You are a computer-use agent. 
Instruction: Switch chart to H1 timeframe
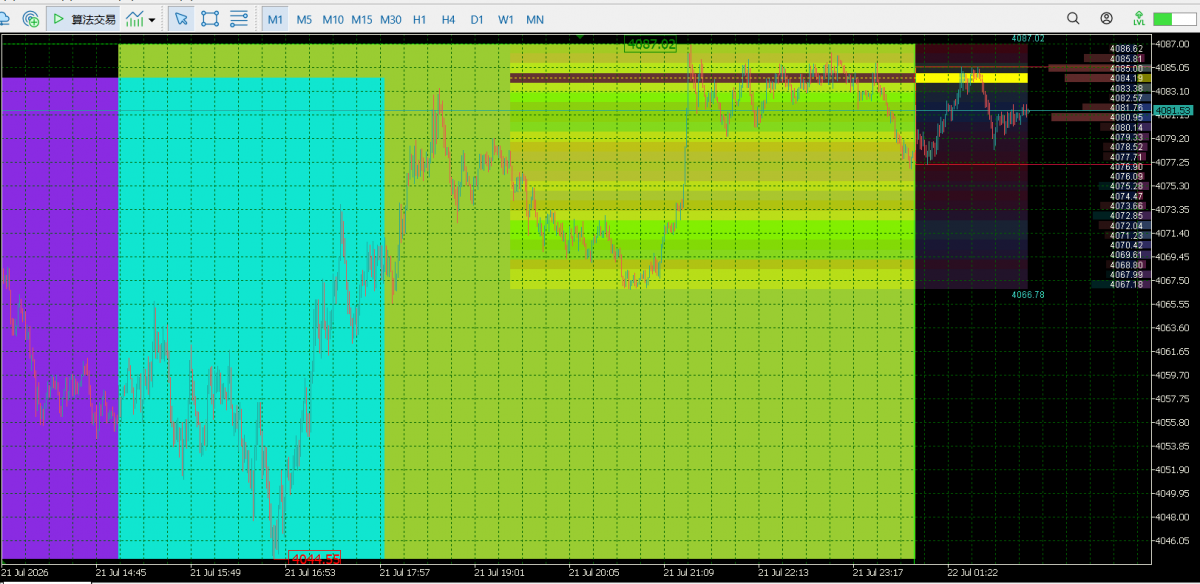420,19
